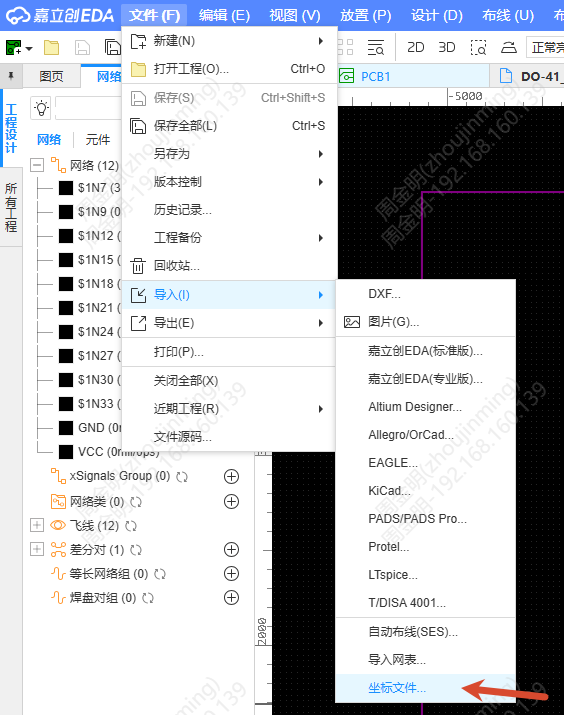Screen dimensions: 564x715
Task: Click the 2D view toolbar button
Action: pos(415,47)
